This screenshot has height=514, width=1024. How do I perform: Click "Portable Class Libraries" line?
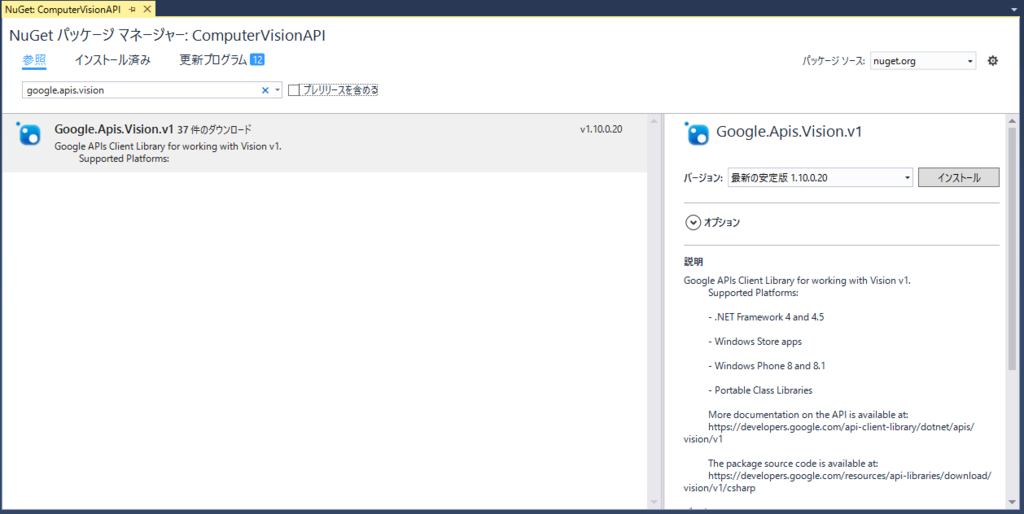(x=760, y=390)
